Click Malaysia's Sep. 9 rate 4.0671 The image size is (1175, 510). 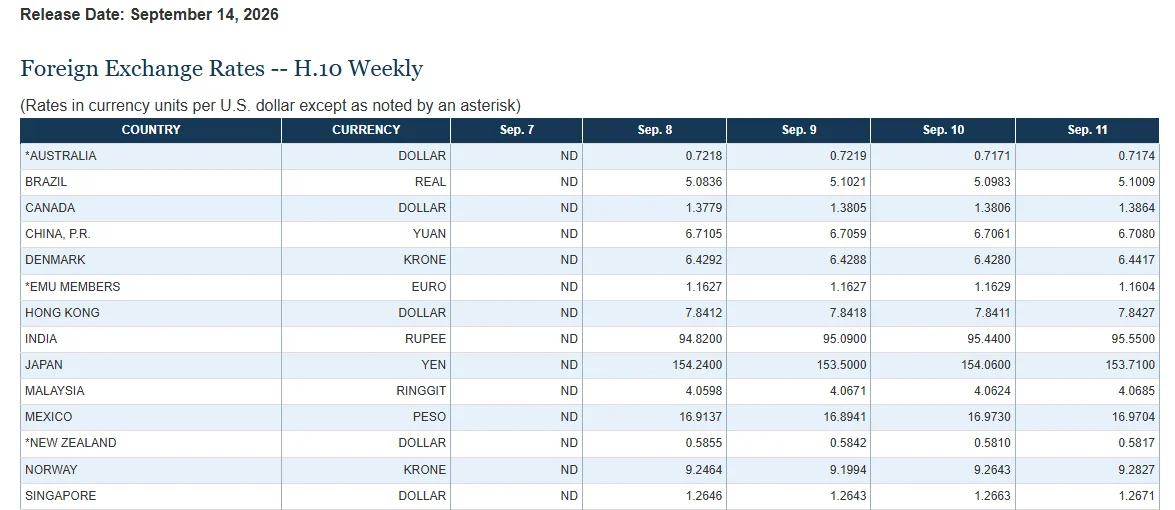click(799, 391)
